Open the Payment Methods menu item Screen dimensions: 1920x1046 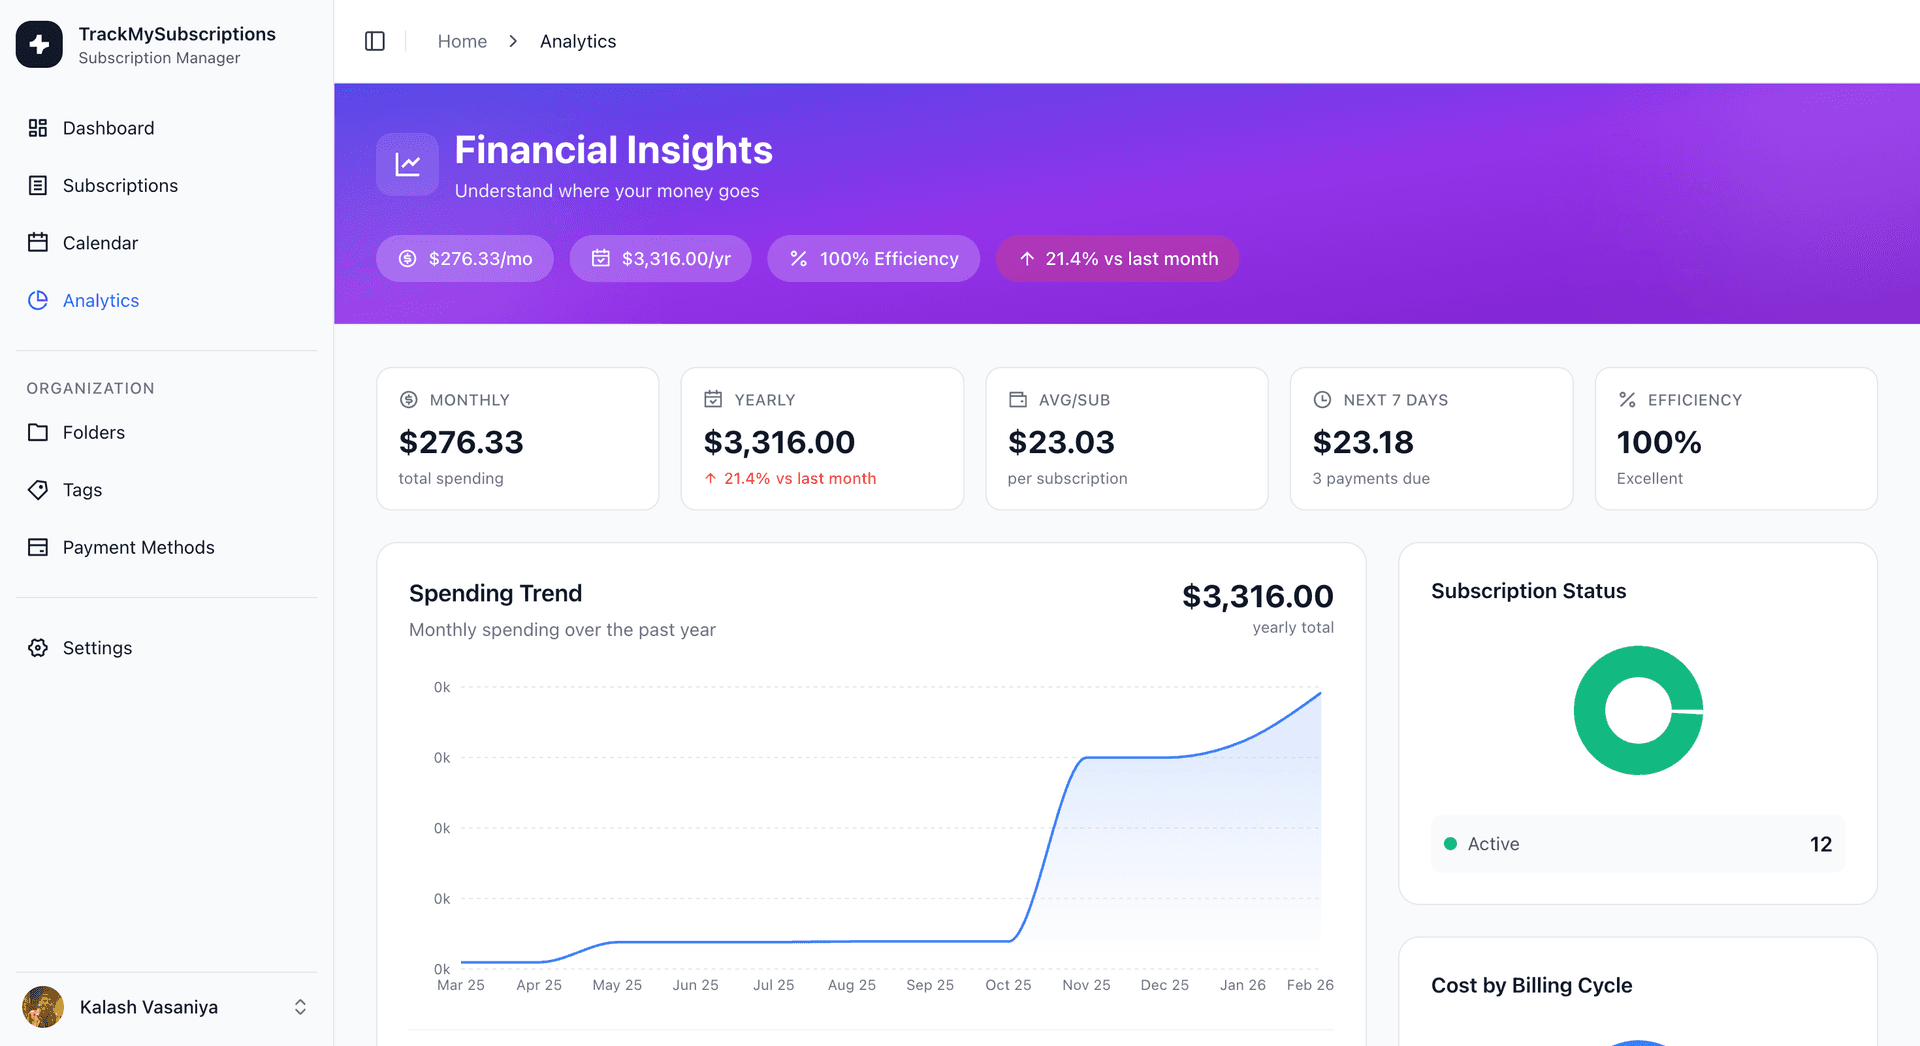coord(139,548)
